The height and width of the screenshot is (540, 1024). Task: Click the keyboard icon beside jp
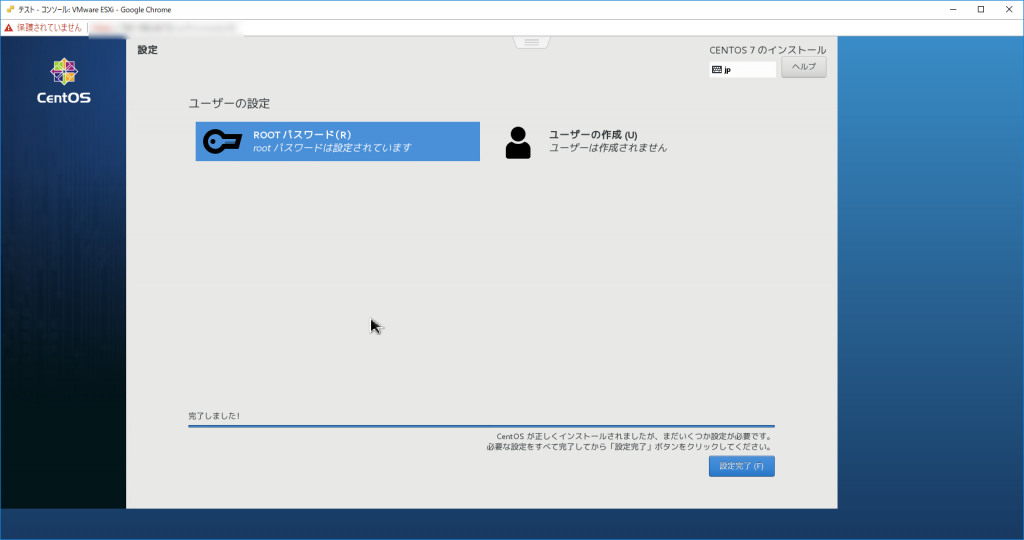tap(716, 69)
